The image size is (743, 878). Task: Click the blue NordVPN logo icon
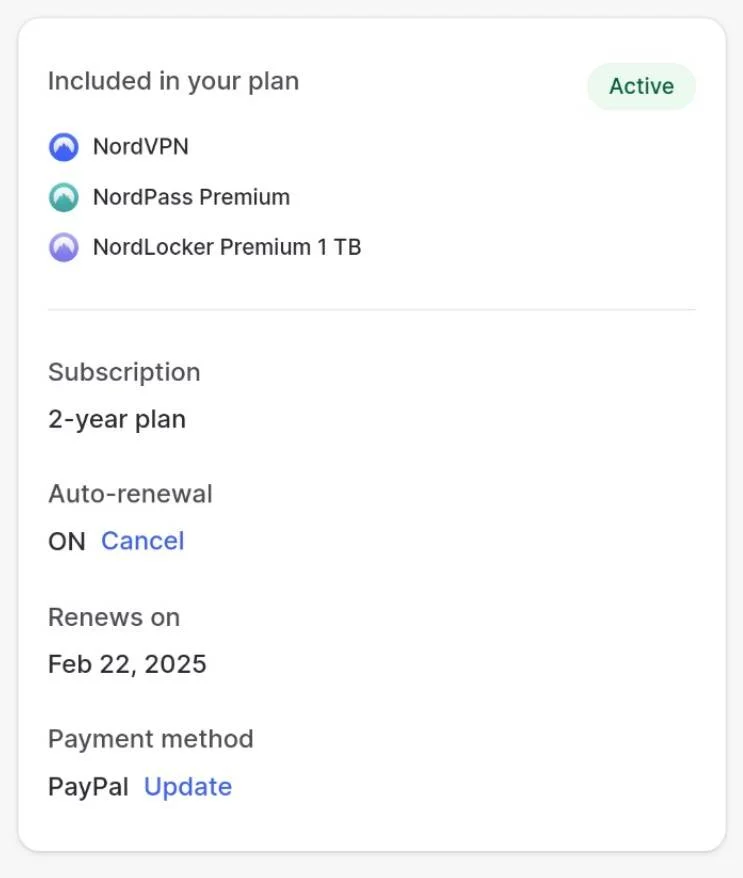63,147
